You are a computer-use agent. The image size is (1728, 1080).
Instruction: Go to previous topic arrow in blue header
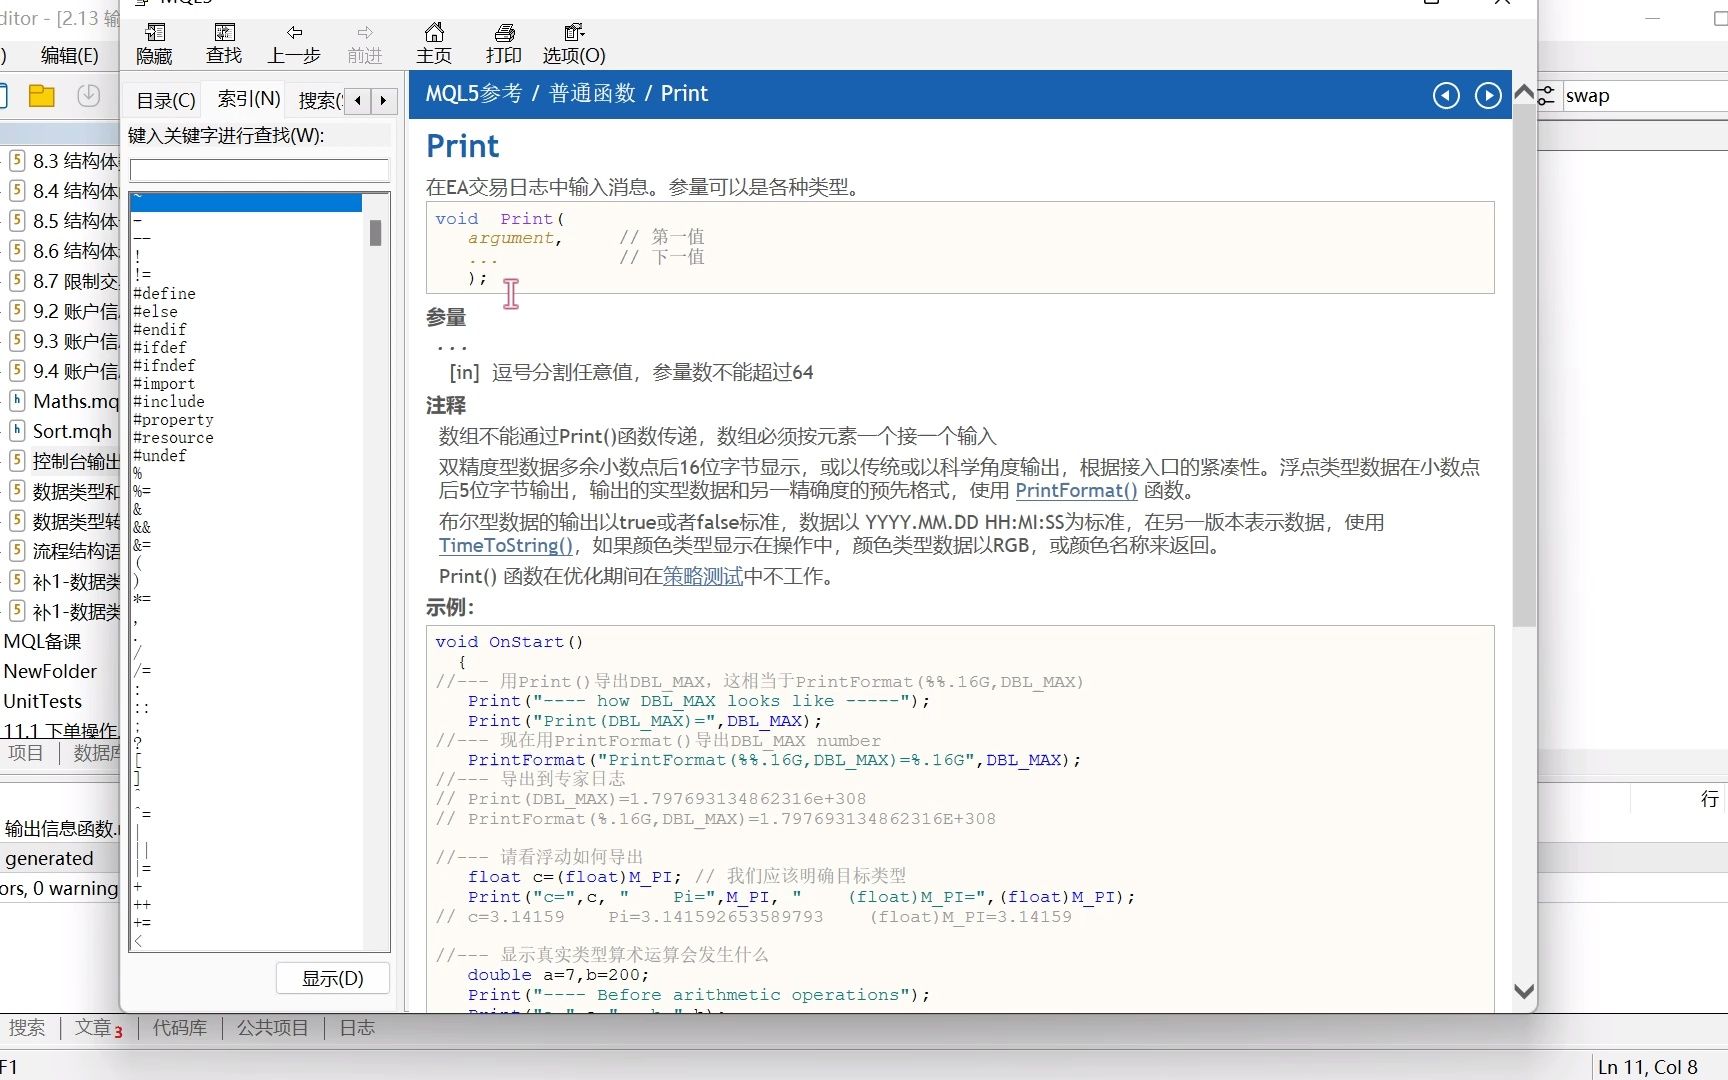click(1446, 95)
